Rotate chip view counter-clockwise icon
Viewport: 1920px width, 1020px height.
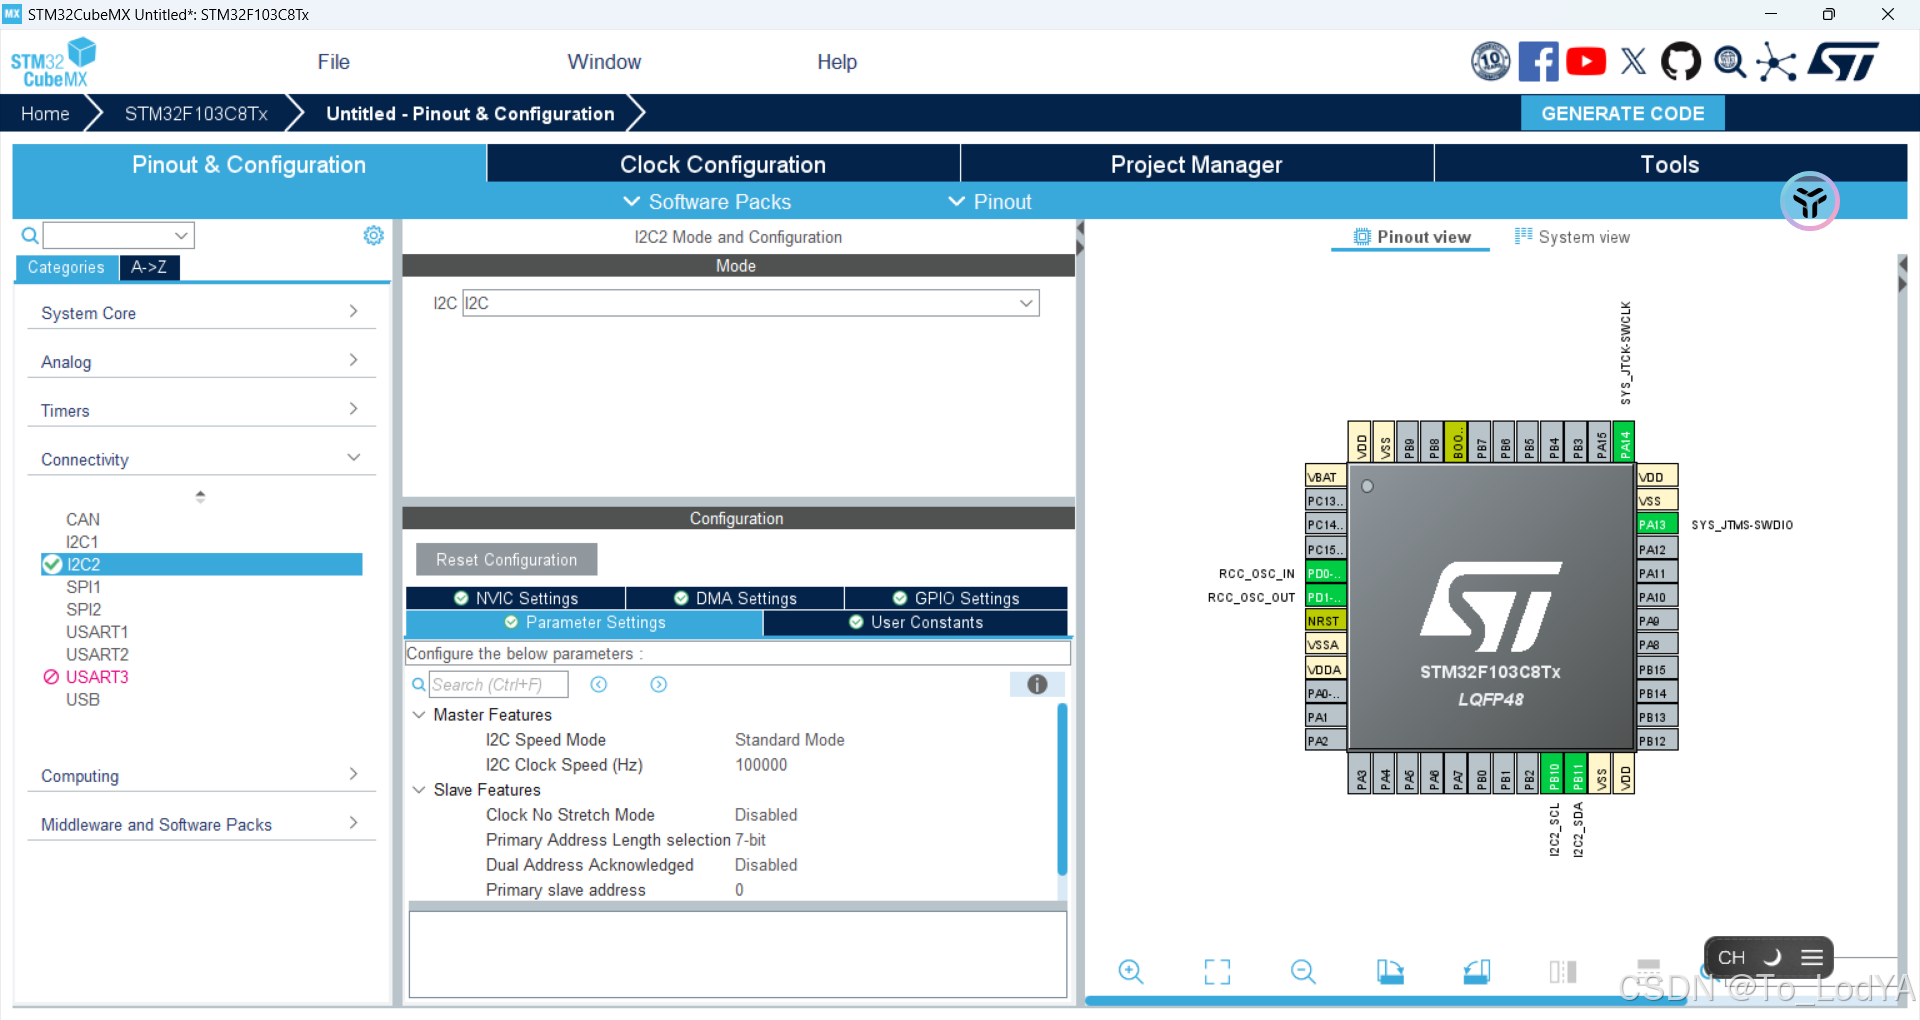pyautogui.click(x=1476, y=971)
